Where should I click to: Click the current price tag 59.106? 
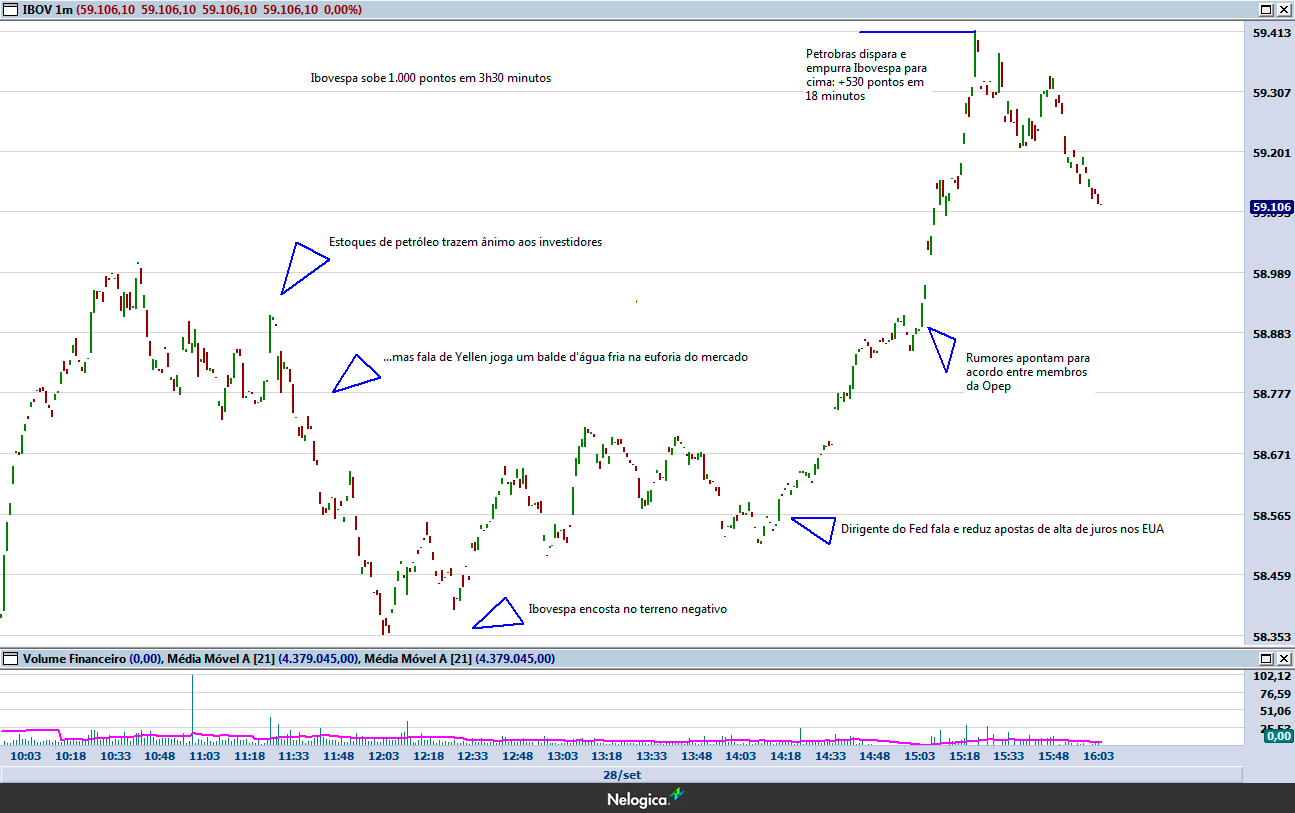(x=1271, y=207)
